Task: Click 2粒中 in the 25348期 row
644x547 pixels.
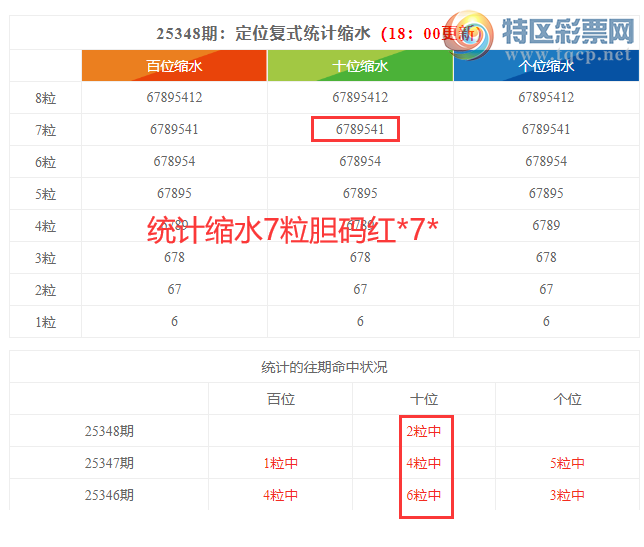Action: tap(424, 431)
